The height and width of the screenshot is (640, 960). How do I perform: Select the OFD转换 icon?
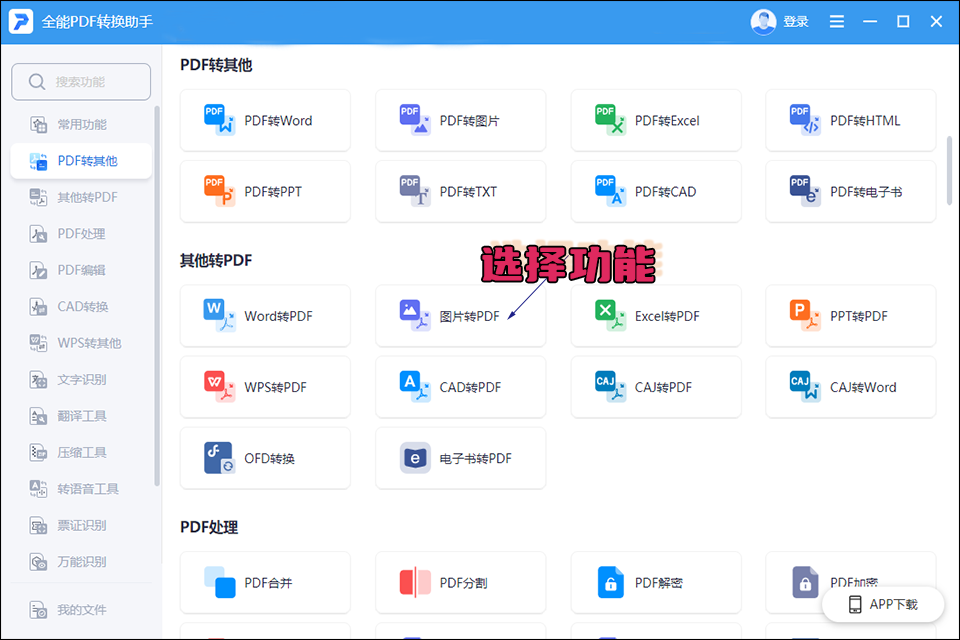pyautogui.click(x=218, y=458)
